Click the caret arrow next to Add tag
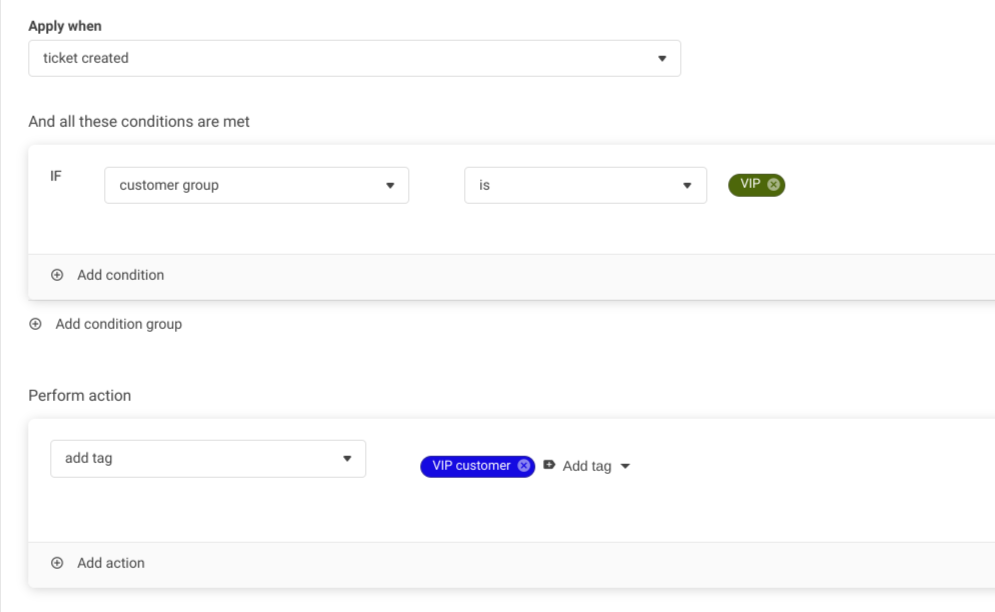The image size is (995, 612). click(x=626, y=466)
